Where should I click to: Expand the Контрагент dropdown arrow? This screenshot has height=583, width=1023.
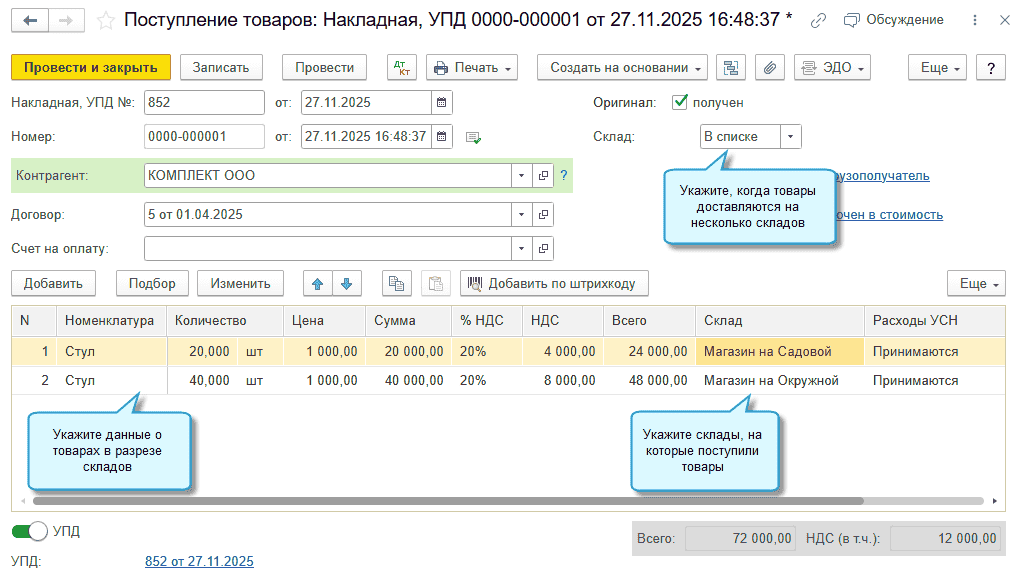pyautogui.click(x=521, y=175)
